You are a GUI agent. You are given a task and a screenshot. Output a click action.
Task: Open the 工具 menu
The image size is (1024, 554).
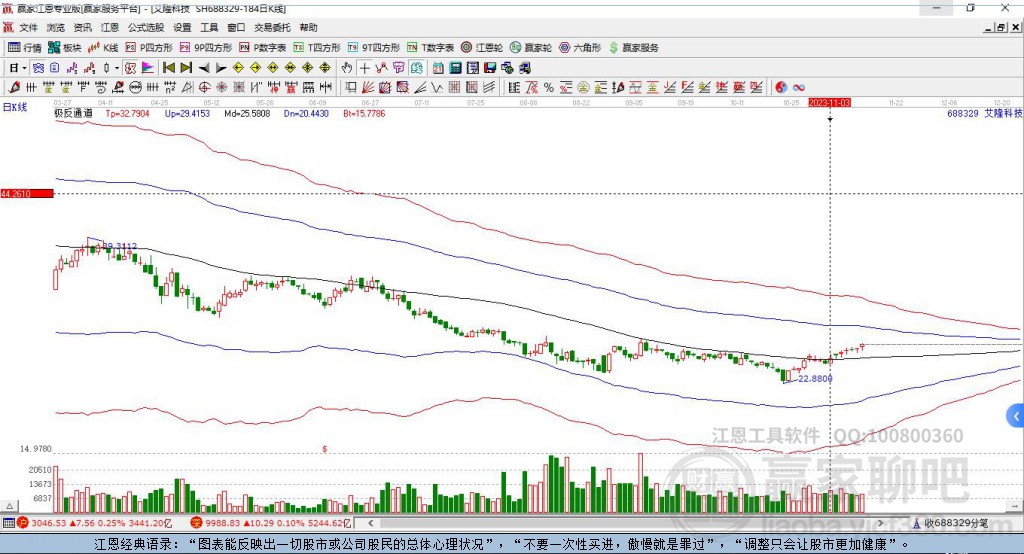coord(209,27)
